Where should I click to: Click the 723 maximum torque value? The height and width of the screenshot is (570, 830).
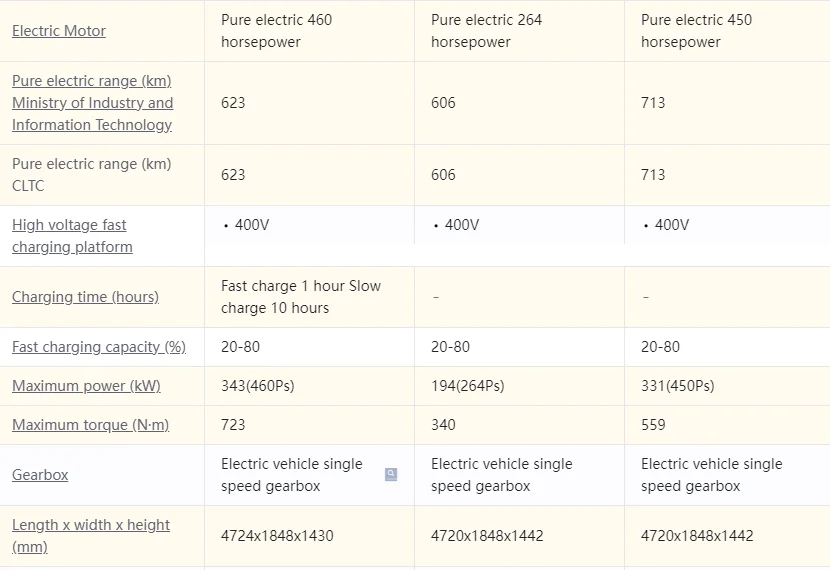[233, 425]
